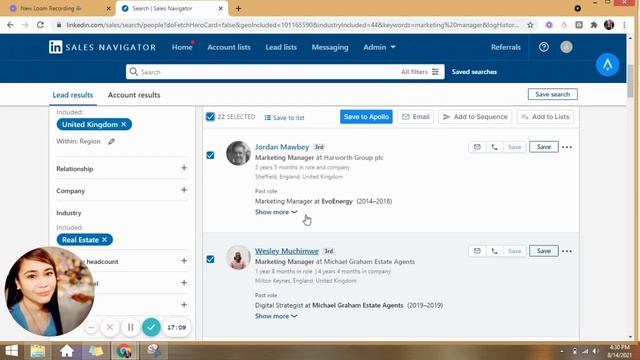Click the phone icon for Jordan Mawbey
The width and height of the screenshot is (640, 360).
(x=494, y=147)
